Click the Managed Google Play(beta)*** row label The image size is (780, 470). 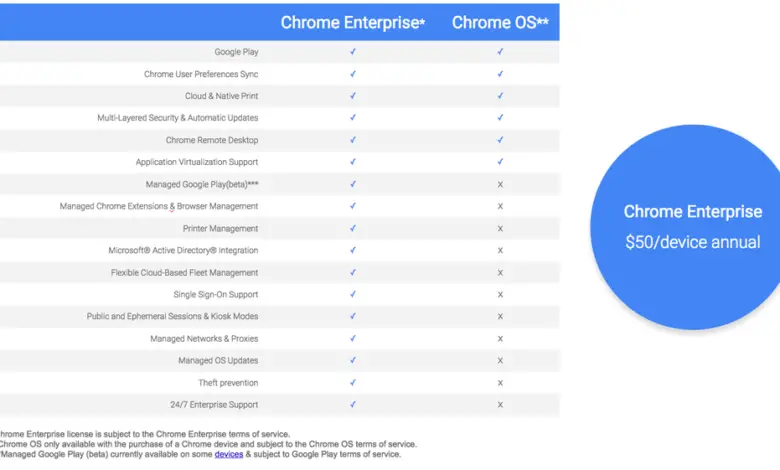[x=195, y=184]
